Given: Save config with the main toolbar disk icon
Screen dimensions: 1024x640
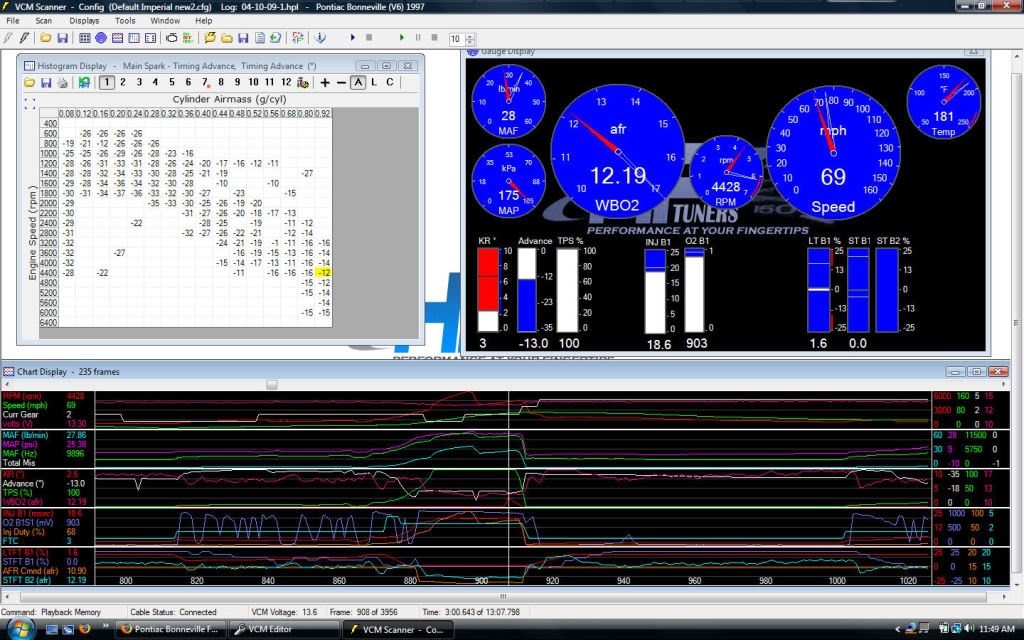Looking at the screenshot, I should [x=62, y=39].
